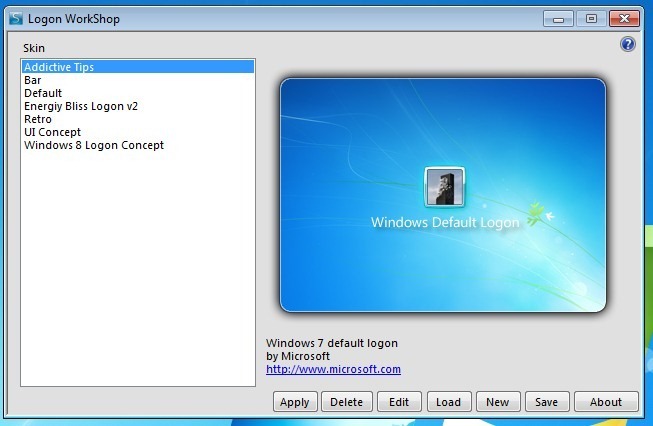Minimize the Logon WorkShop window
Screen dimensions: 653x426
tap(558, 19)
